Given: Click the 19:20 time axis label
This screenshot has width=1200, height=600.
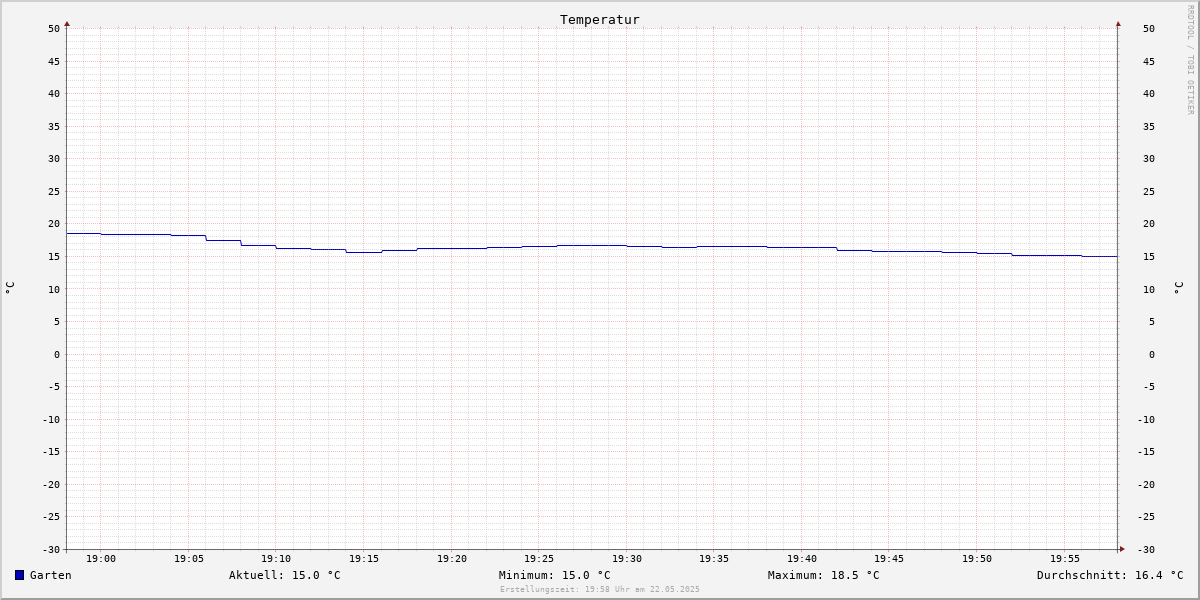Looking at the screenshot, I should [452, 559].
